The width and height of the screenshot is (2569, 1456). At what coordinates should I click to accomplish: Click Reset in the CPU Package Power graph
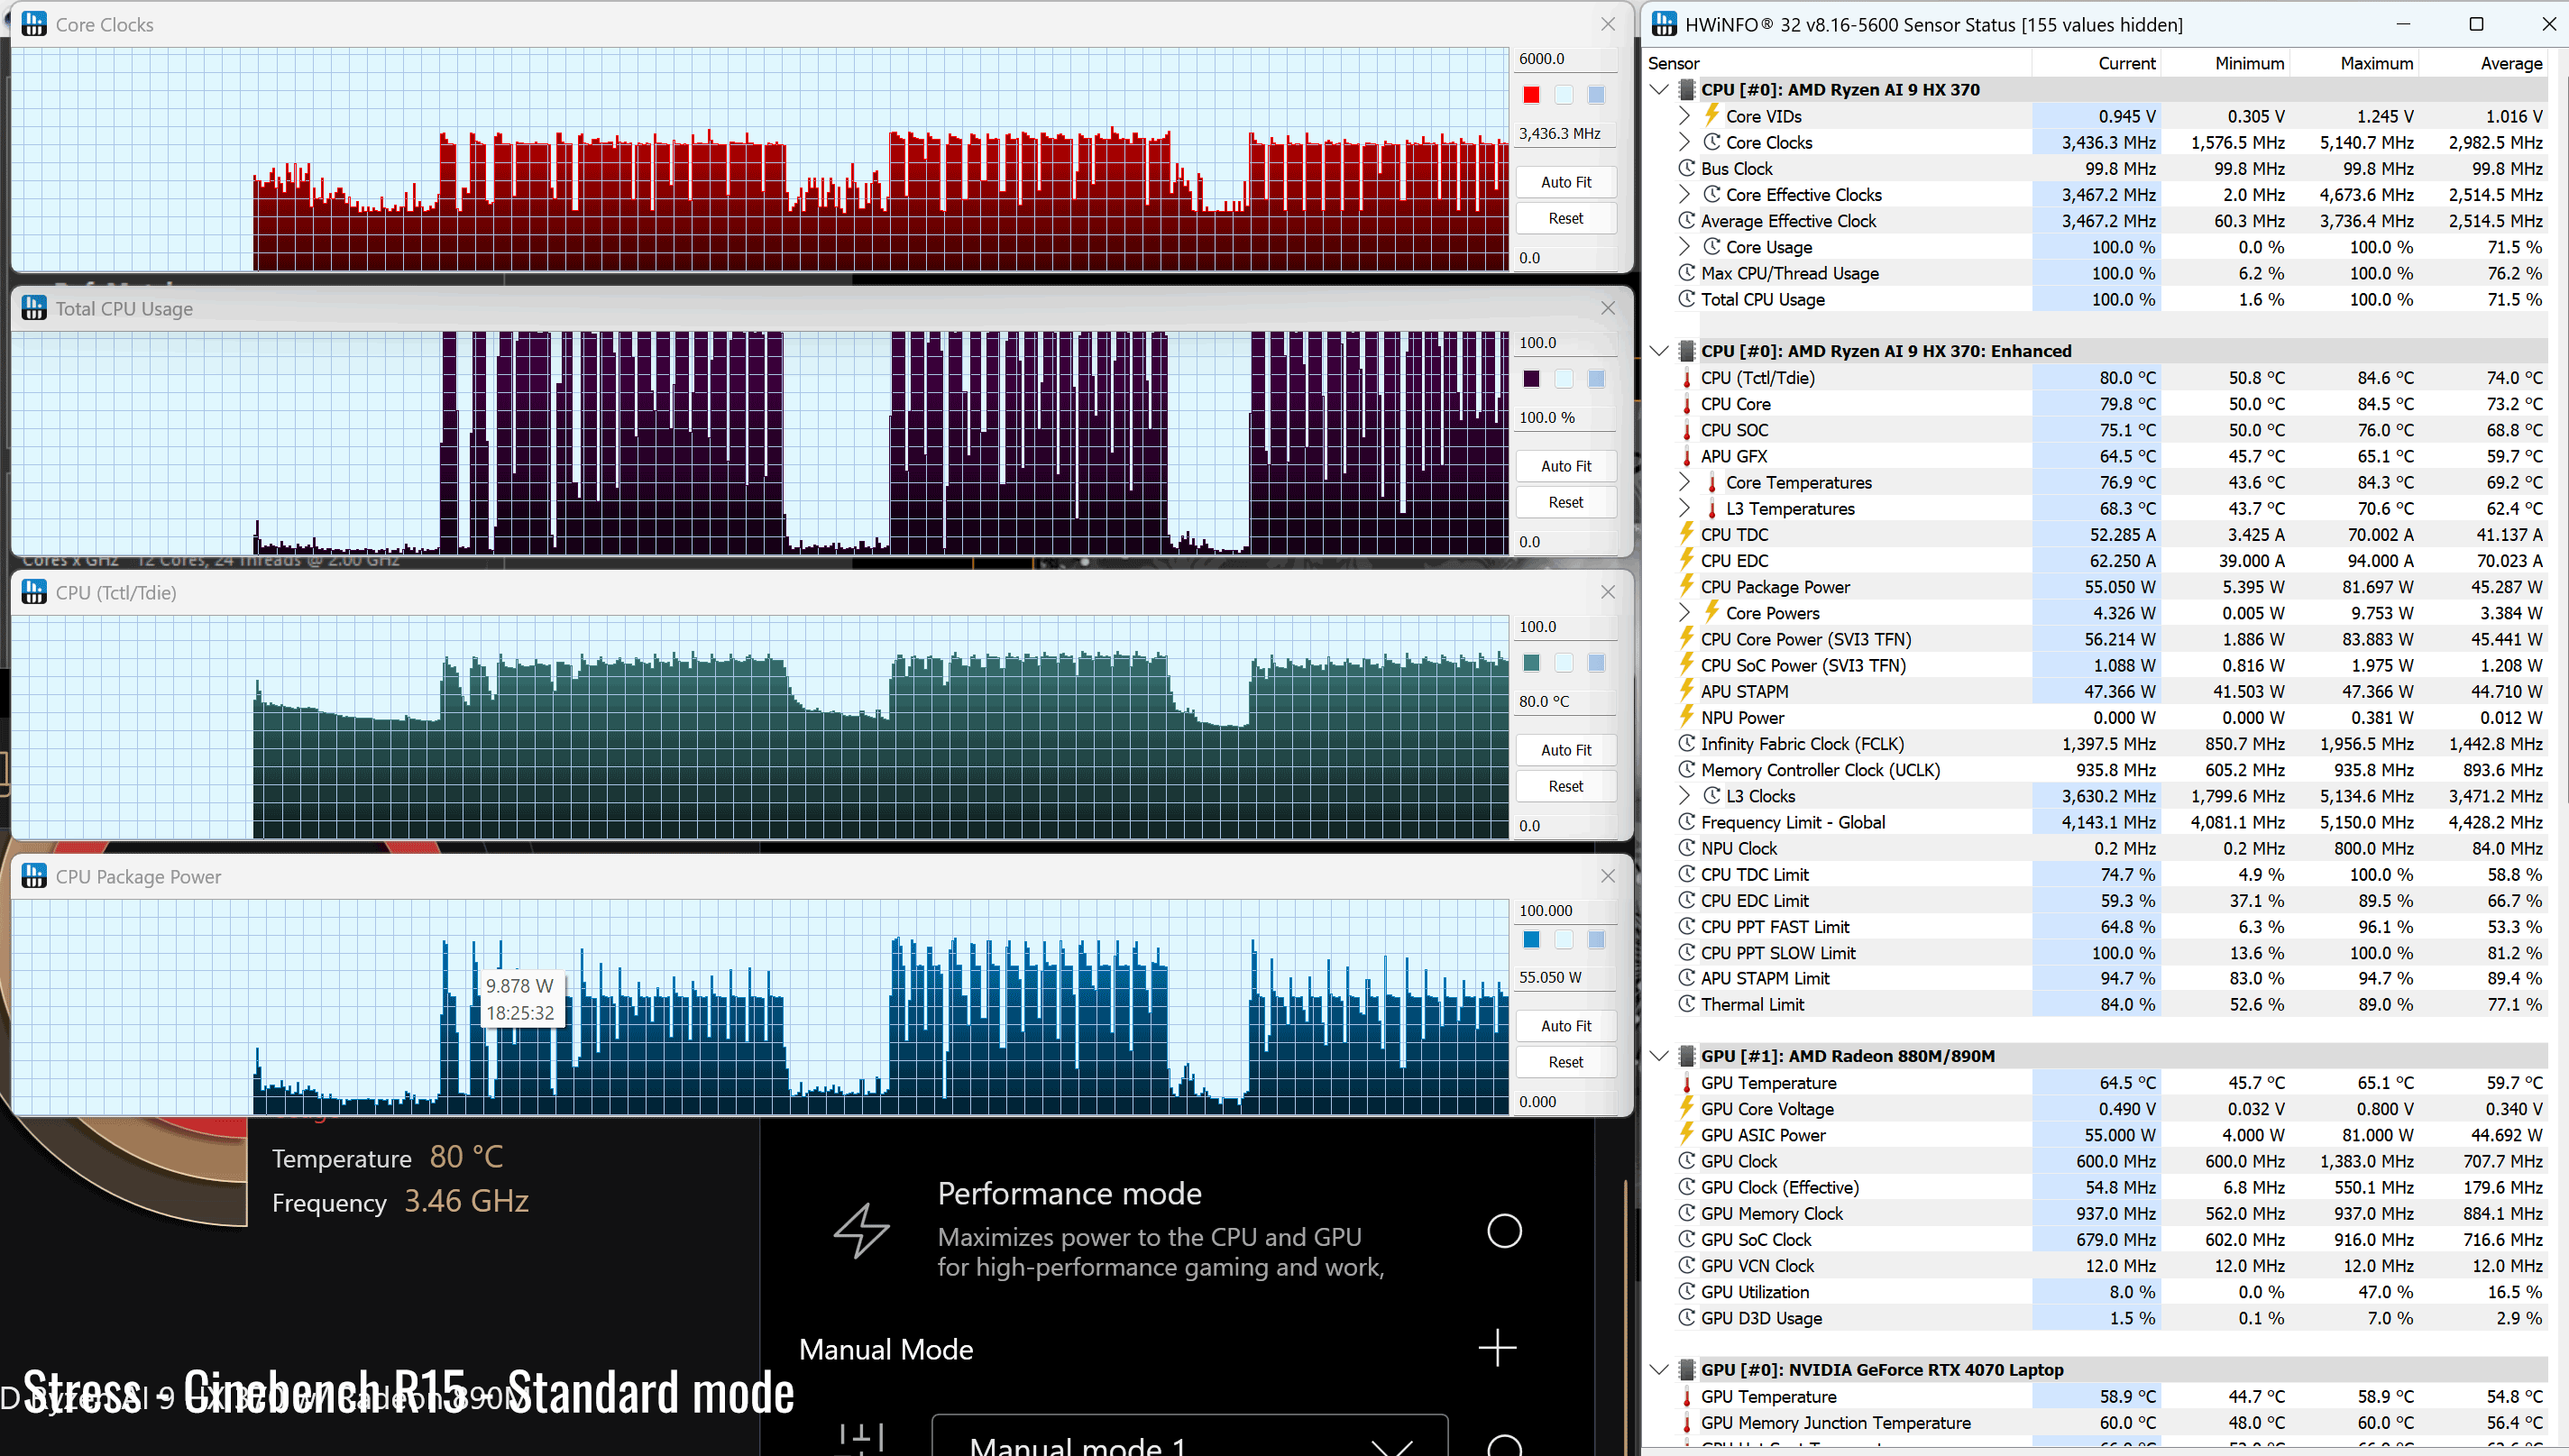pyautogui.click(x=1566, y=1062)
